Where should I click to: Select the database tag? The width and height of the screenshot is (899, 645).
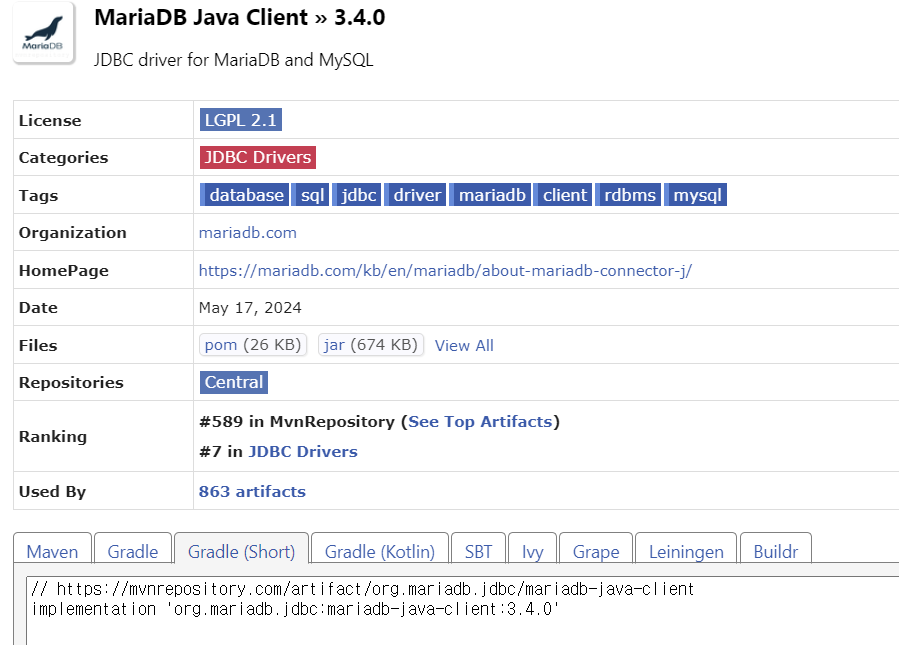(x=245, y=195)
